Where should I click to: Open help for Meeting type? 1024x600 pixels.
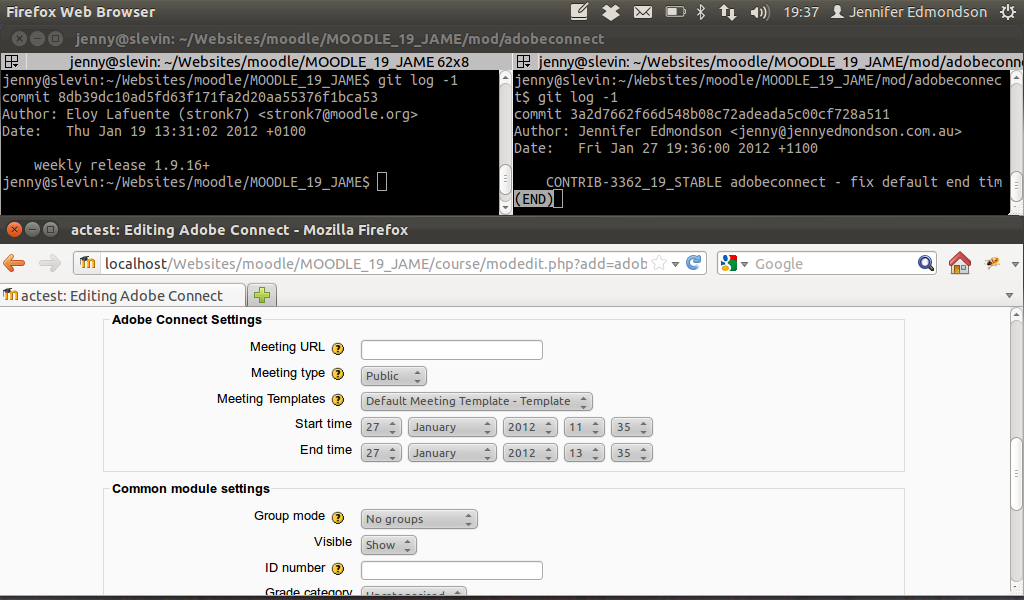click(338, 374)
